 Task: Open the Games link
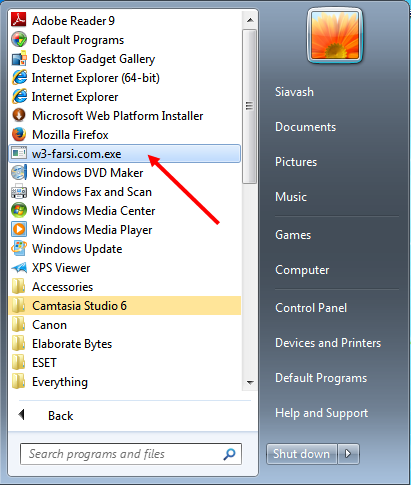pos(293,235)
